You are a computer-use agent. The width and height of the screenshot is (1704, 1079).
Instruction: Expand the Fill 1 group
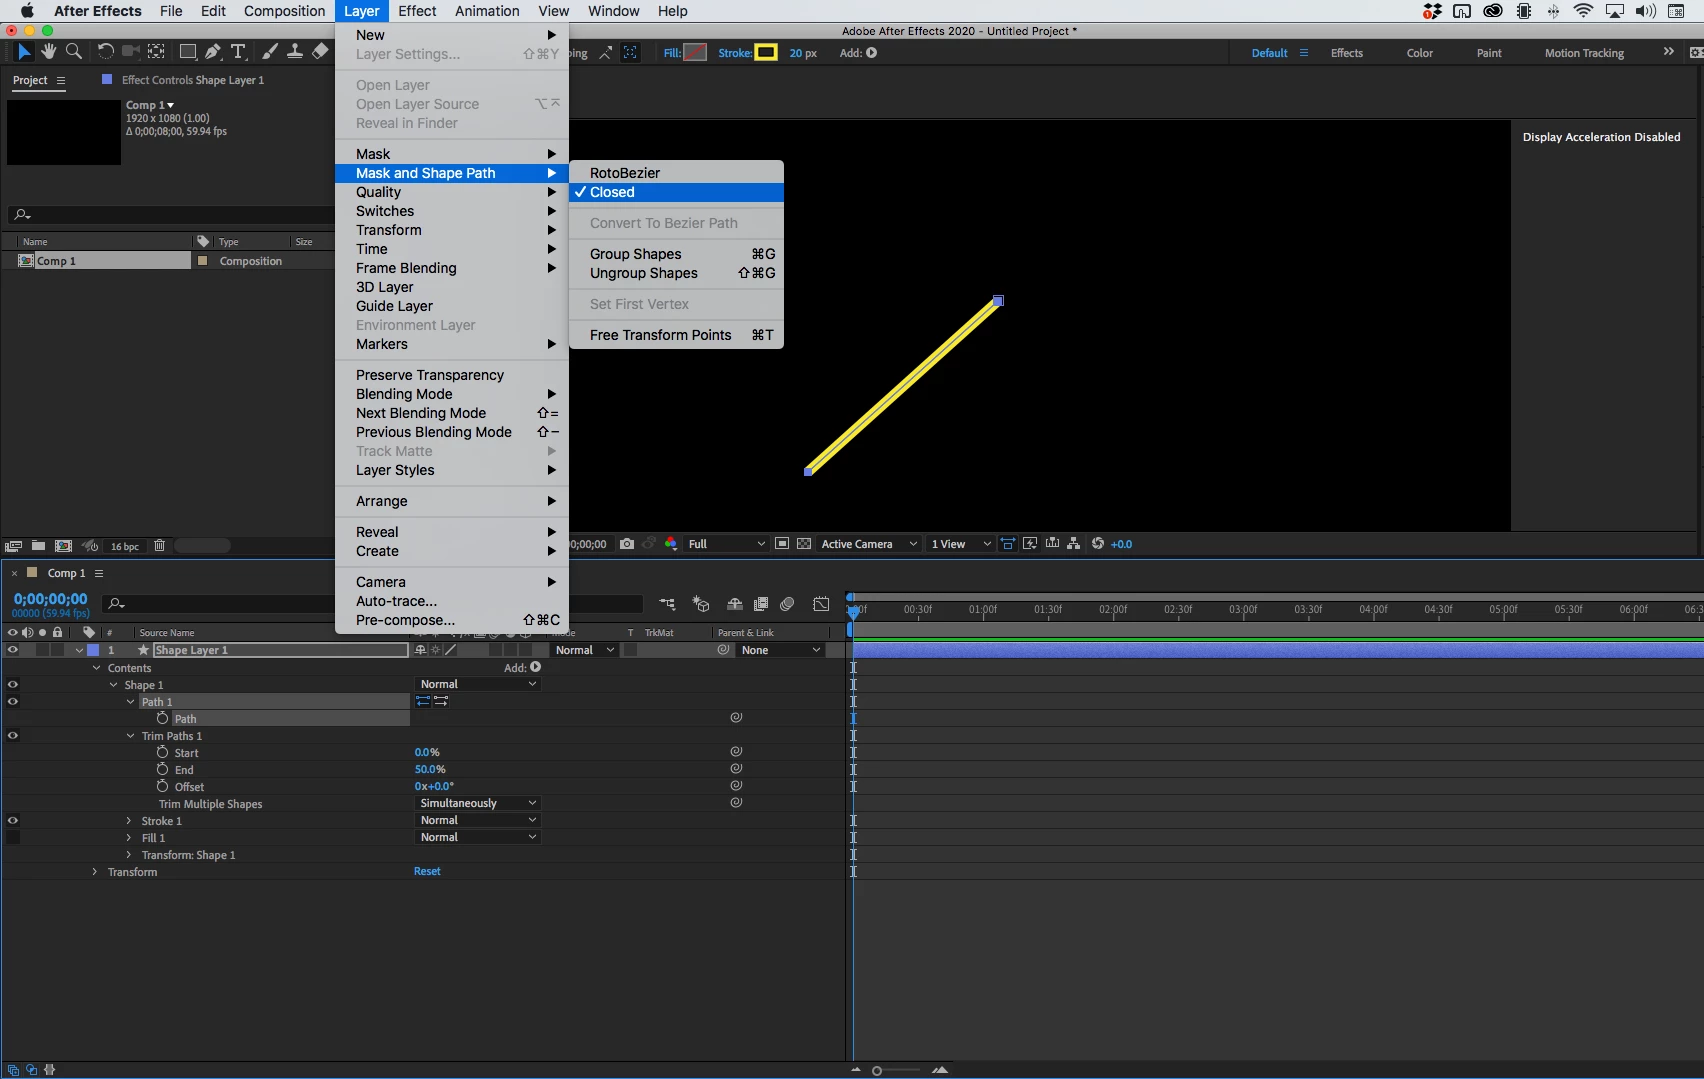[129, 838]
